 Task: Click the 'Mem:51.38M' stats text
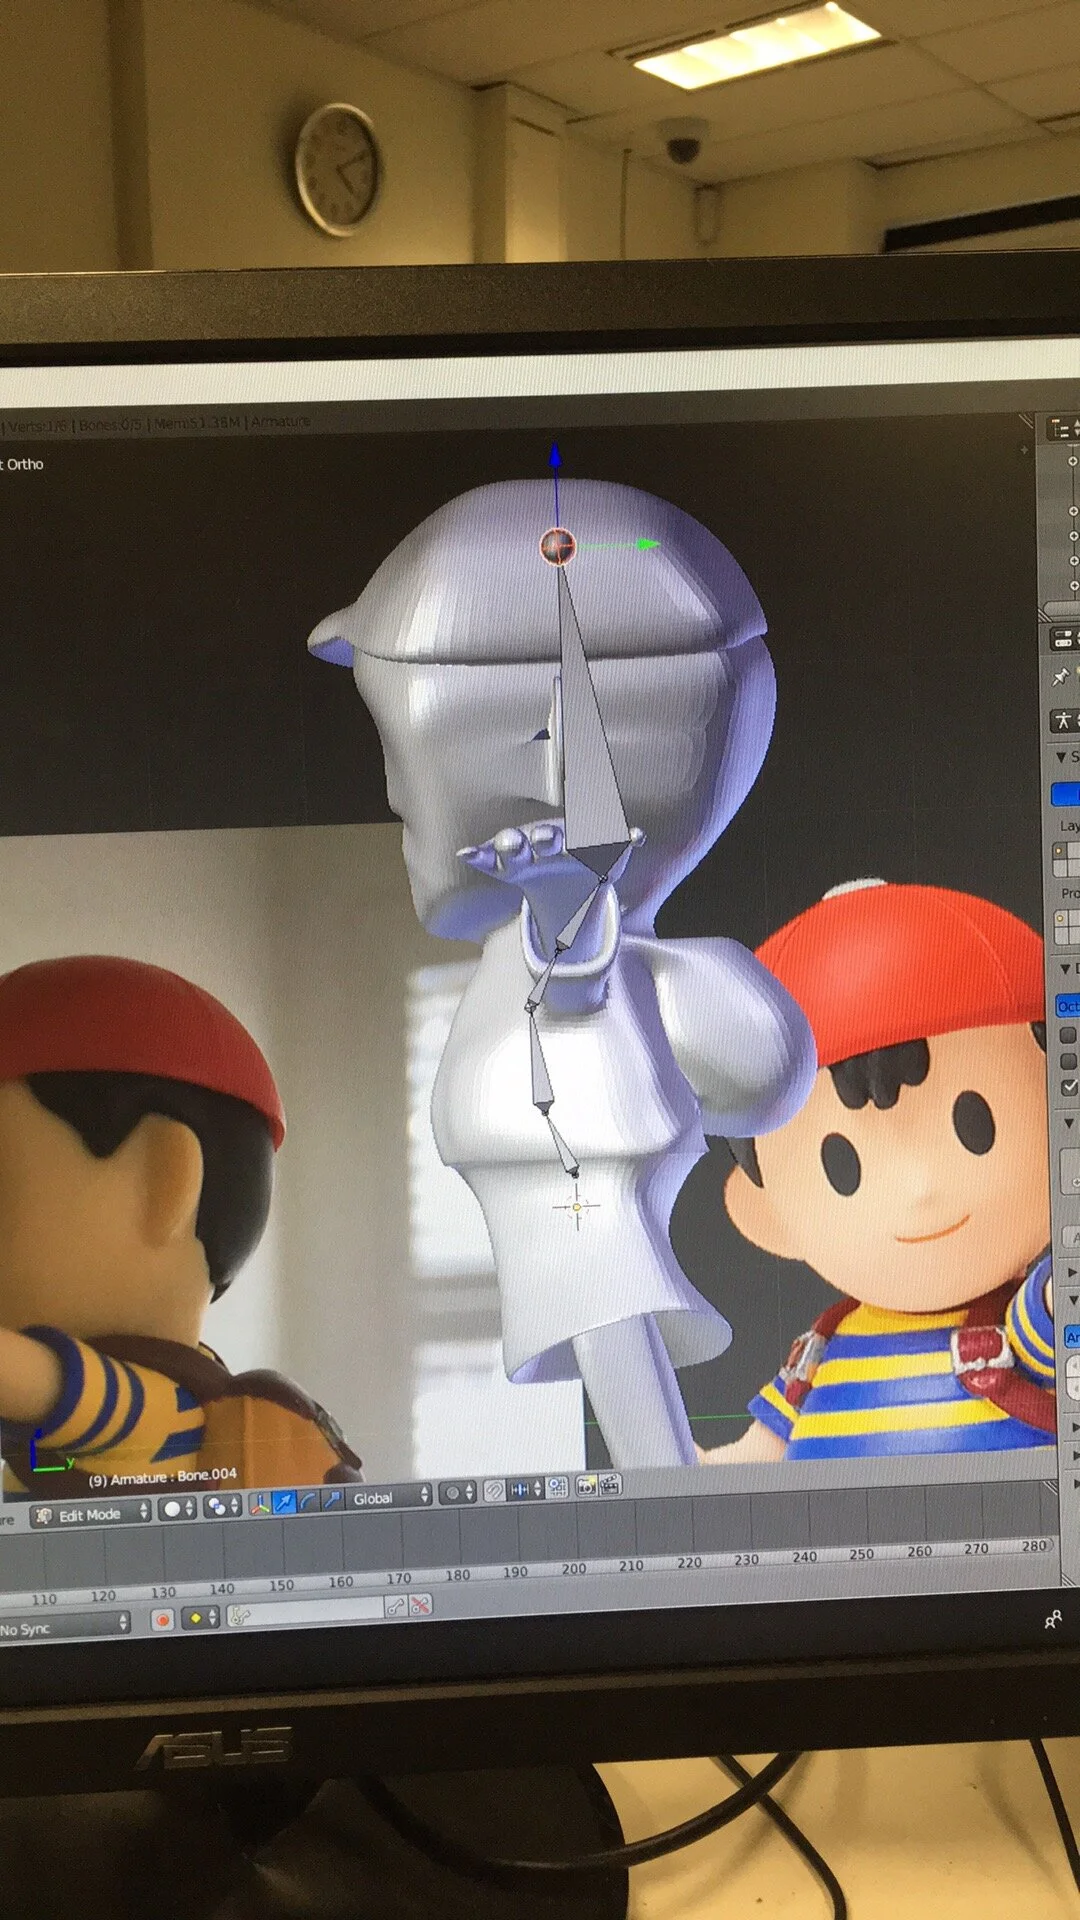(197, 423)
